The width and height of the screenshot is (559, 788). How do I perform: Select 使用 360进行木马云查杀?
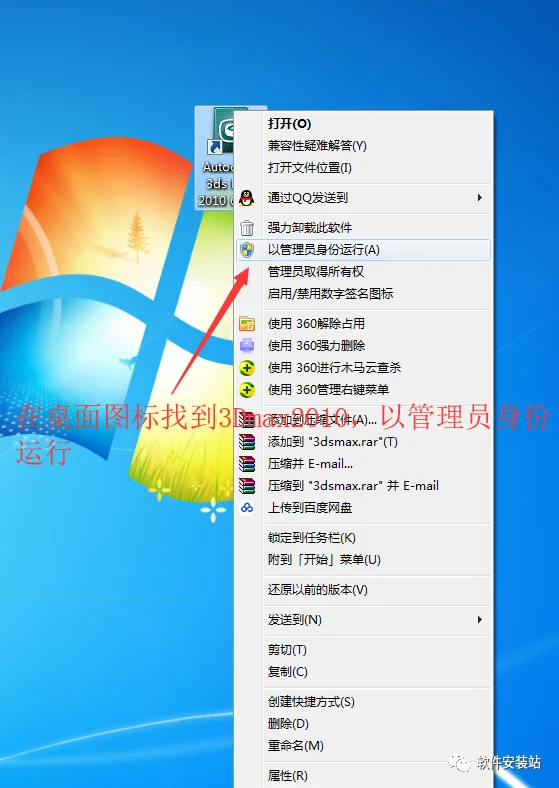pos(363,368)
